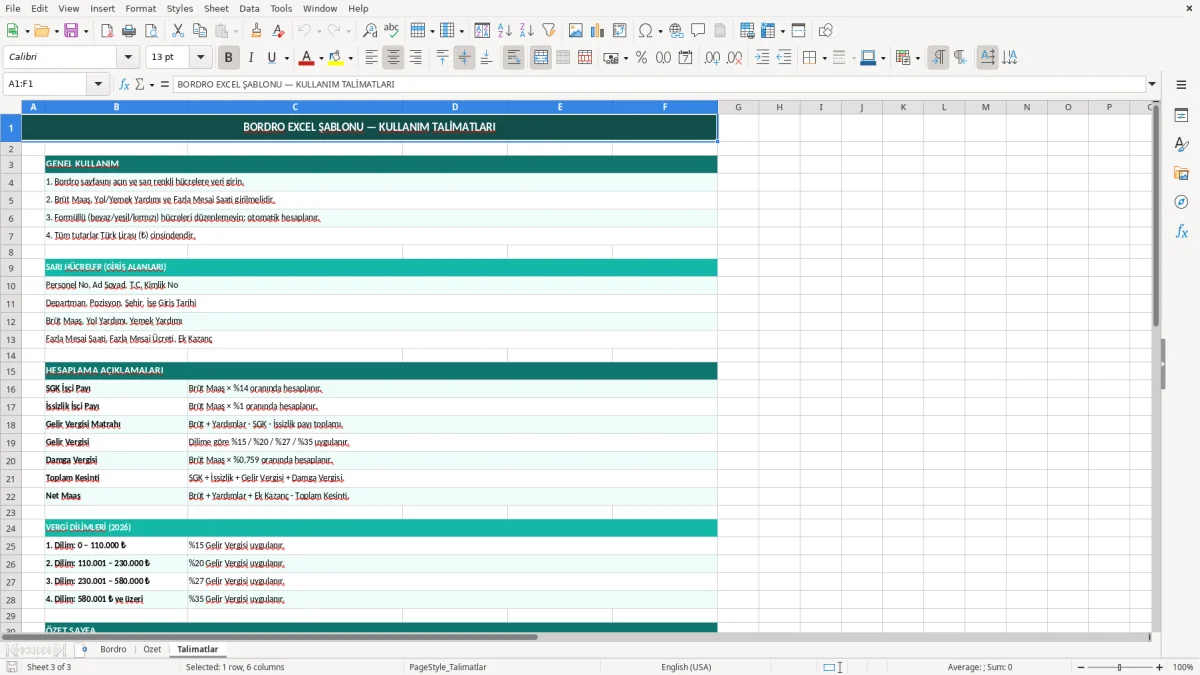The width and height of the screenshot is (1200, 675).
Task: Click the Print icon
Action: [129, 30]
